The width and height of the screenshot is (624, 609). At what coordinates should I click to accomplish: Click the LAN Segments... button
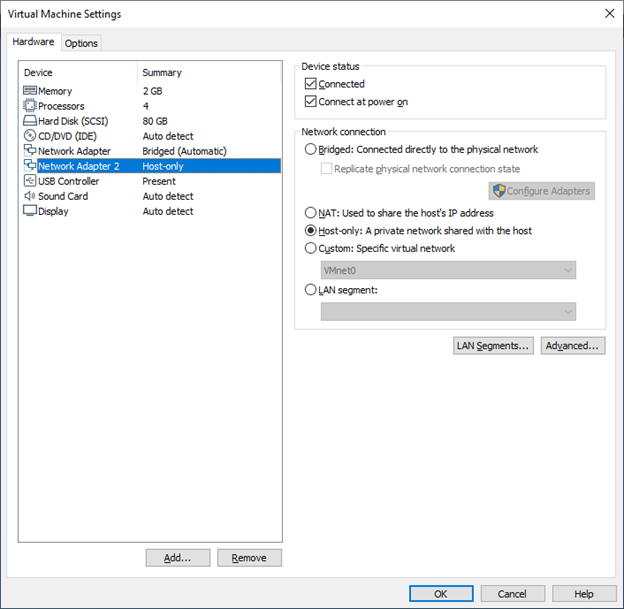[493, 346]
